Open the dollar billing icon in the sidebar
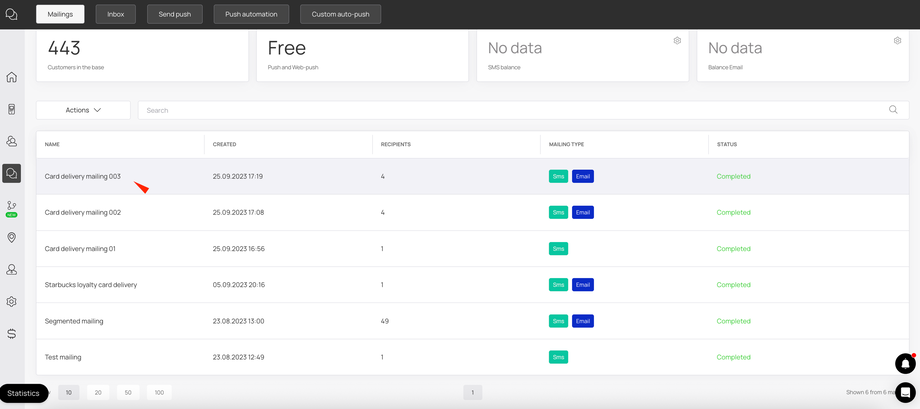The image size is (920, 409). tap(11, 333)
